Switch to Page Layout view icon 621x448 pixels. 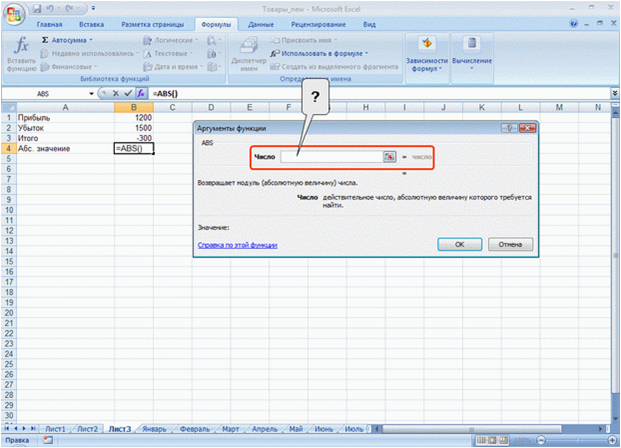(492, 440)
